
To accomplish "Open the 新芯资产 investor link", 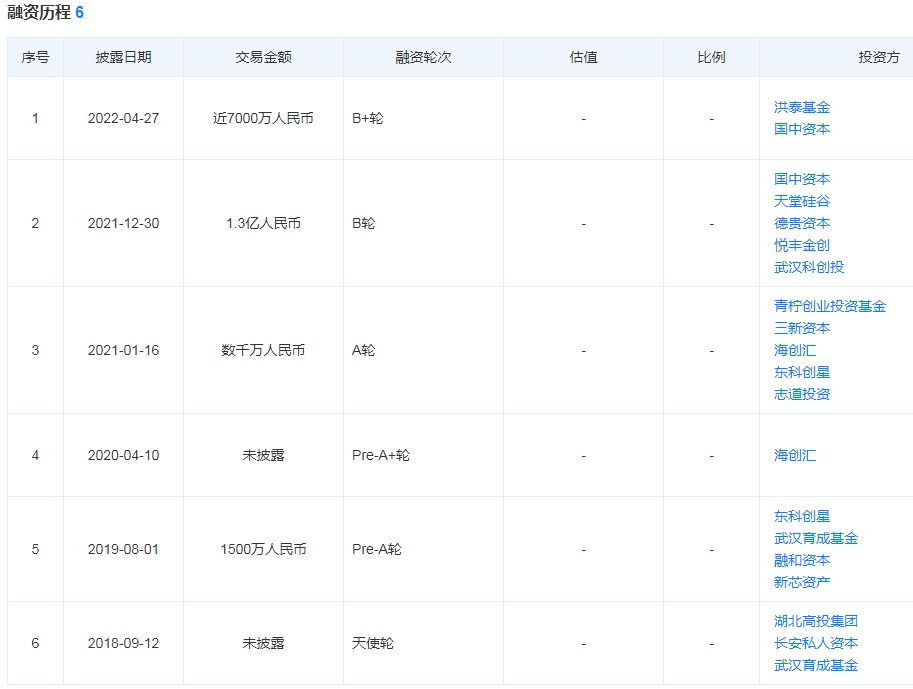I will pos(801,582).
